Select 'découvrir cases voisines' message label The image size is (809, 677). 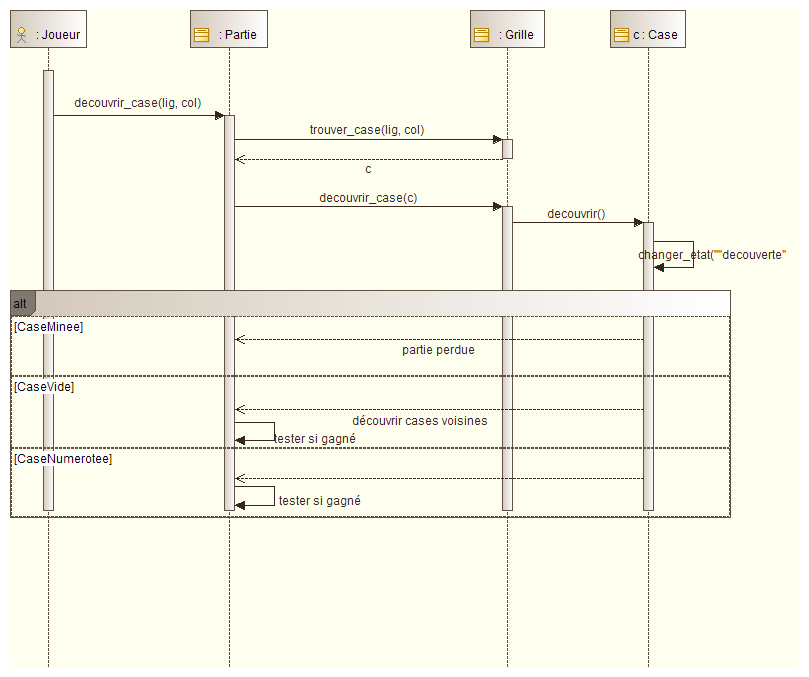419,421
